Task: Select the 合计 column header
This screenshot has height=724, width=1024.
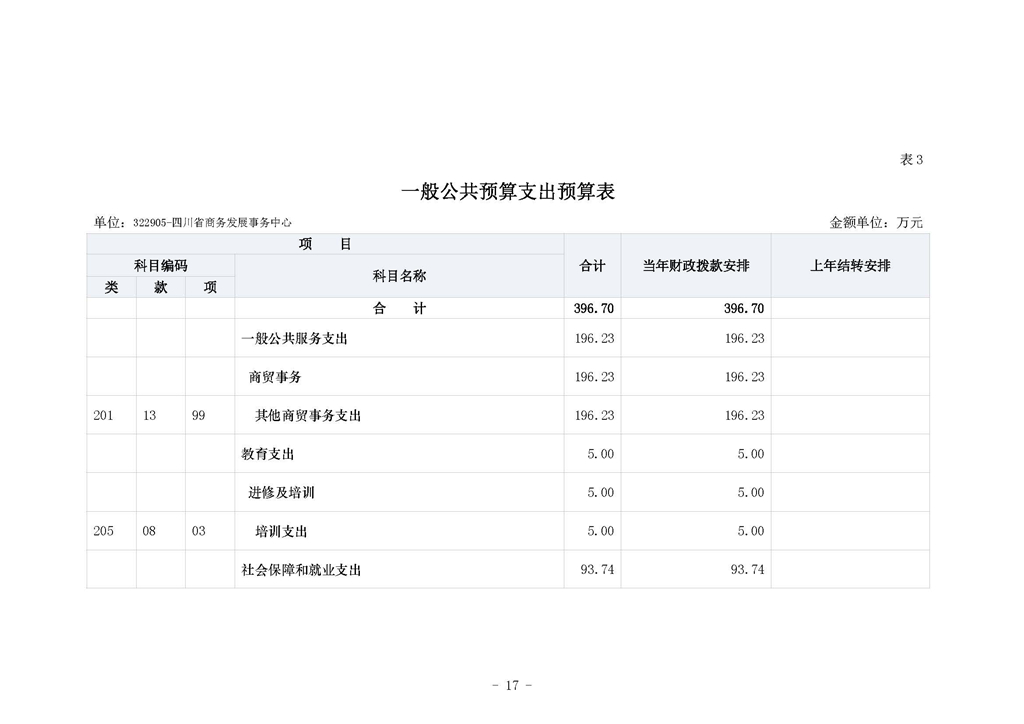Action: tap(592, 266)
